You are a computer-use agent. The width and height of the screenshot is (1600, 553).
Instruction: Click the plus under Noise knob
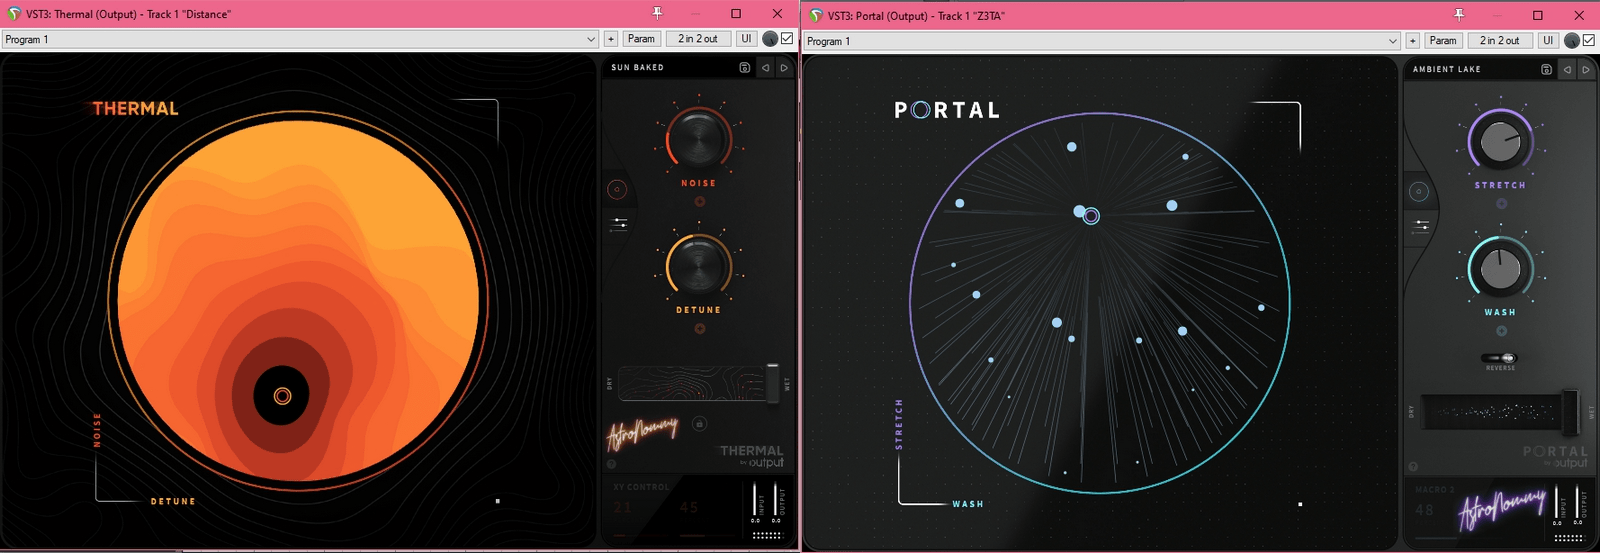699,202
